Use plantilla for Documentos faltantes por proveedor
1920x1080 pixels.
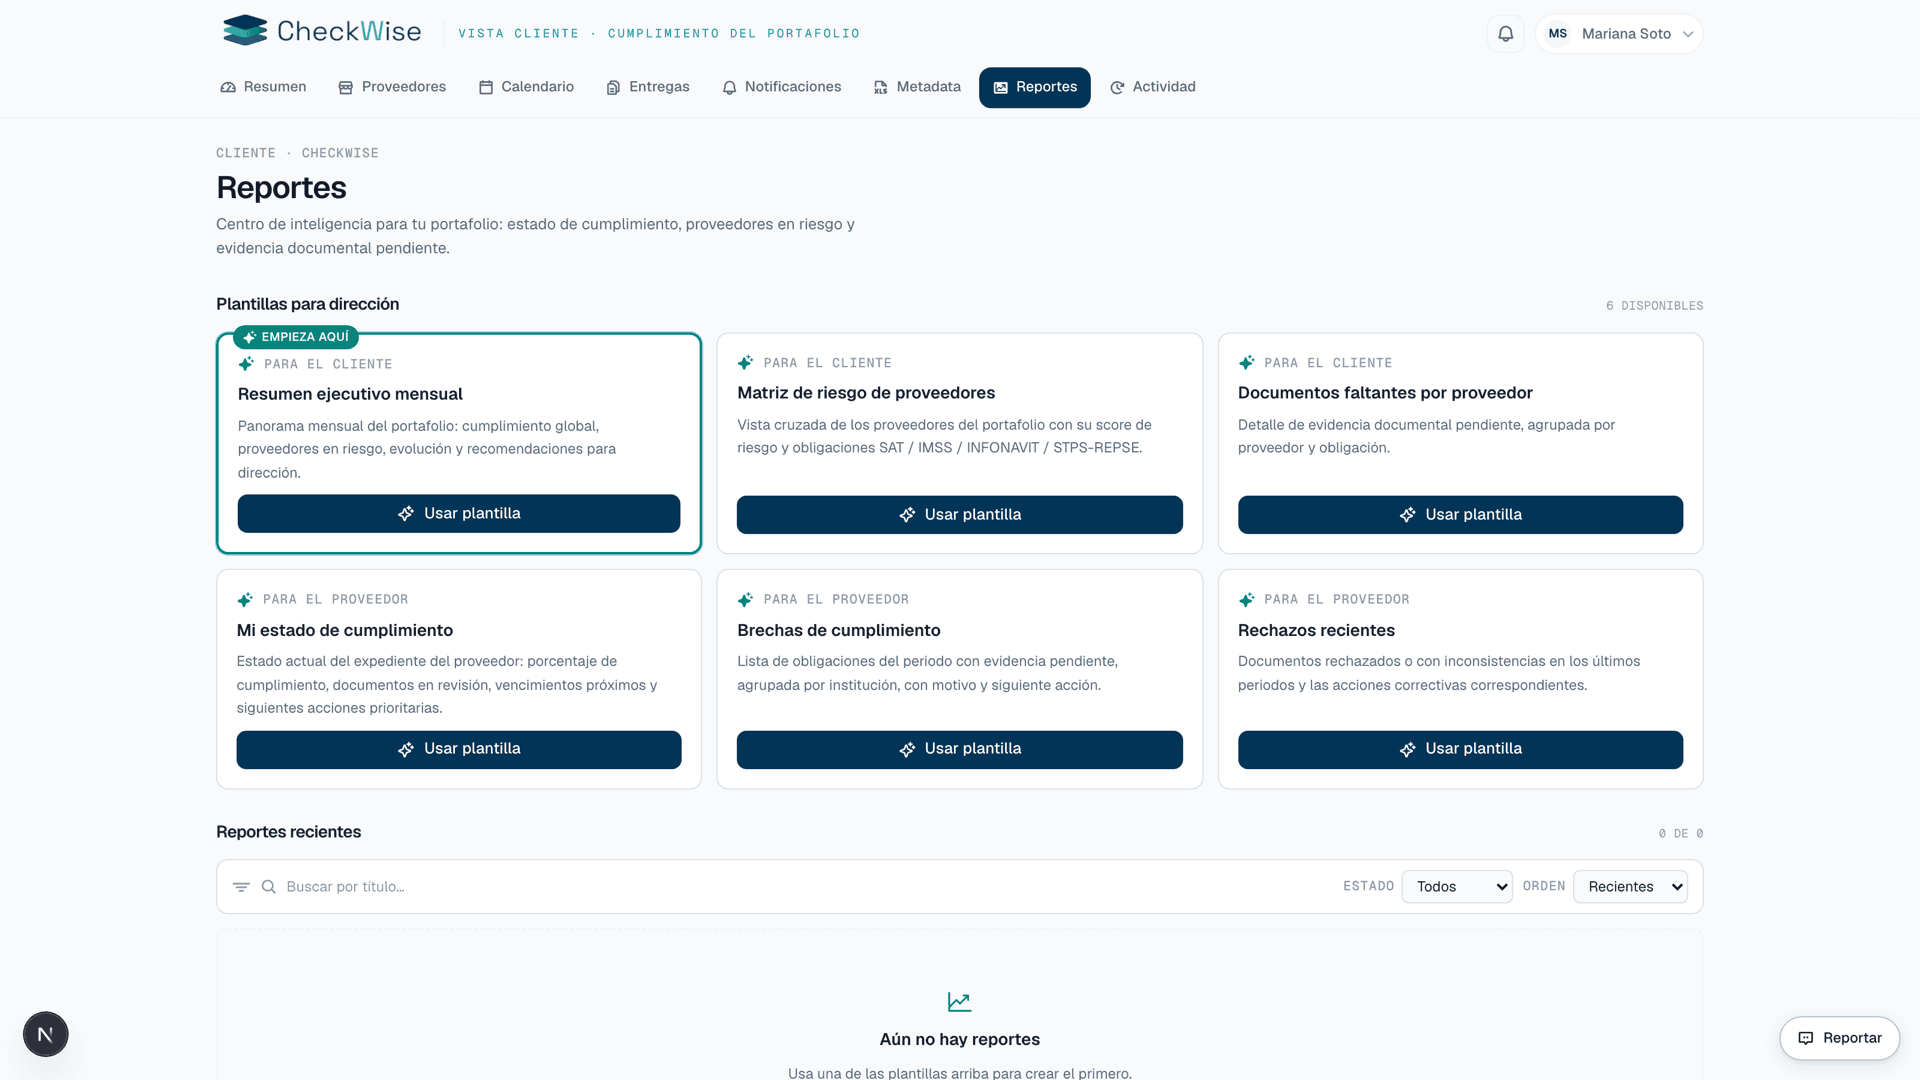coord(1460,515)
